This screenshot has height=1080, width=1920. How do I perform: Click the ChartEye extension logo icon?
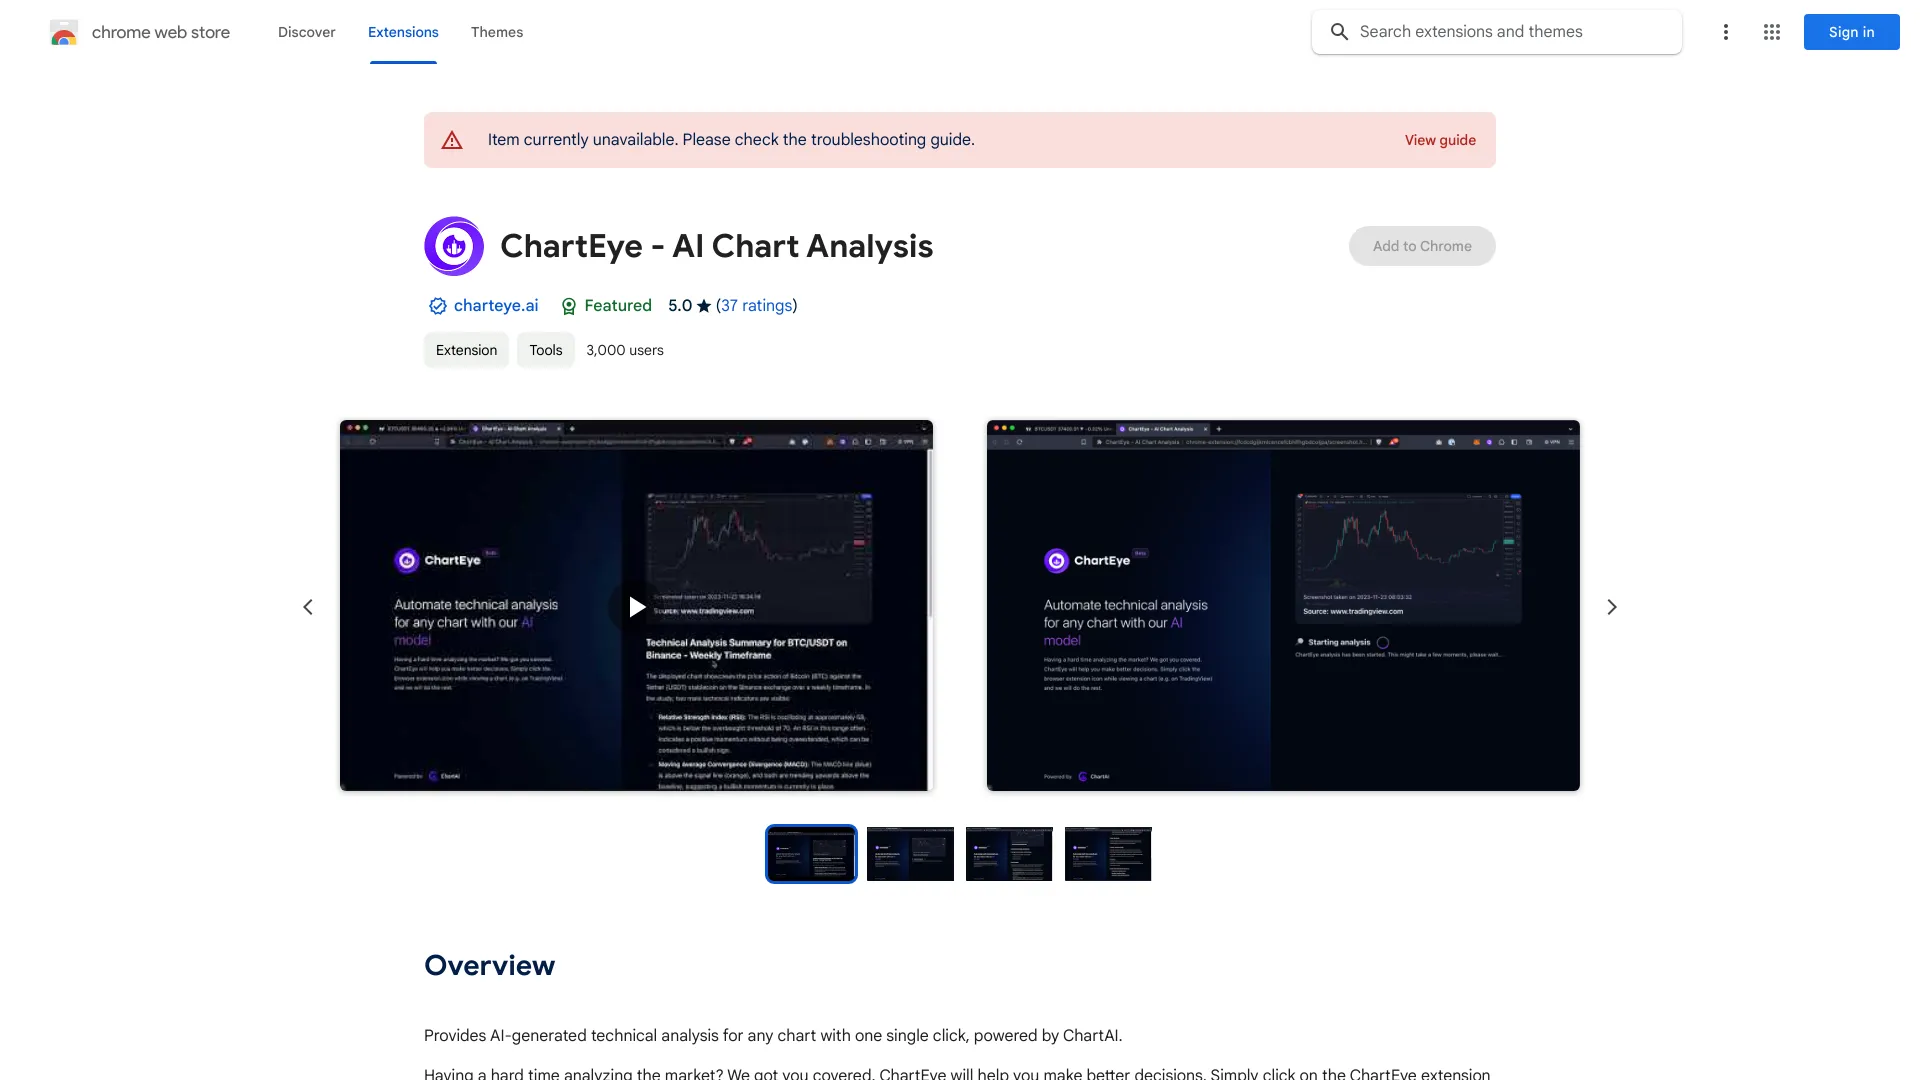[x=454, y=245]
